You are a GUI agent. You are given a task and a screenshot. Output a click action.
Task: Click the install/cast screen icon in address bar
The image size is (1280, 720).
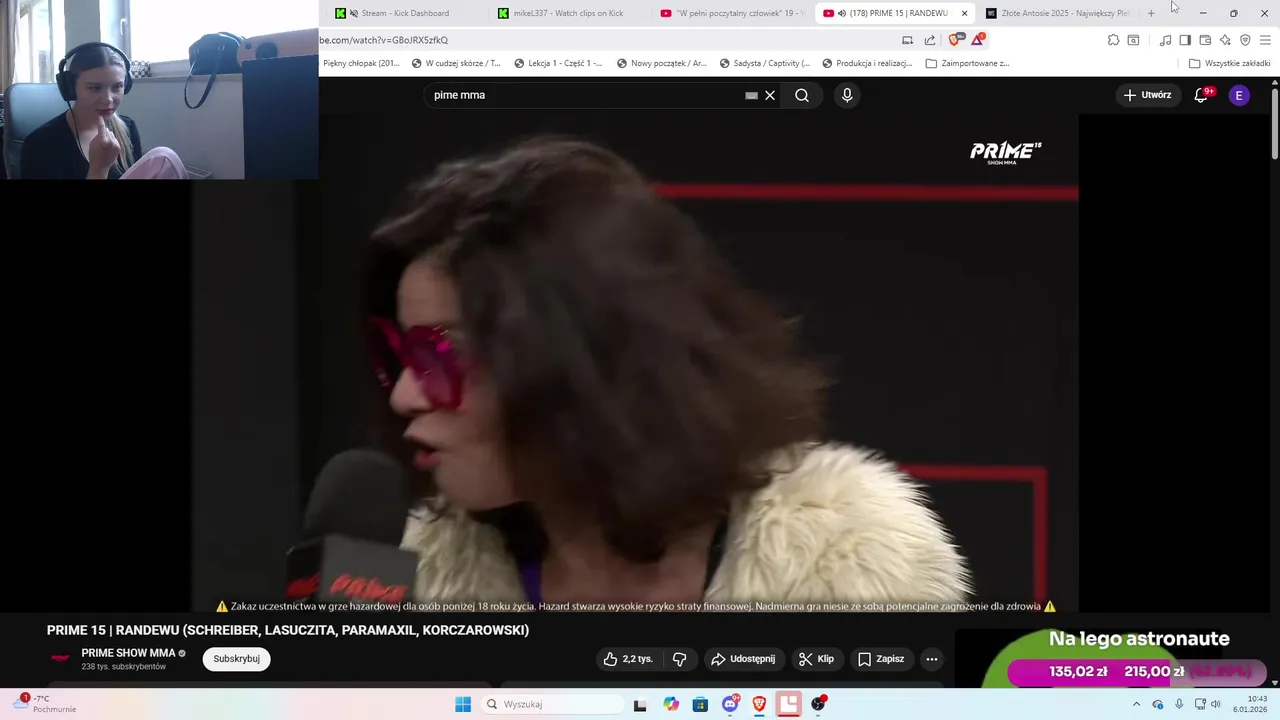click(x=907, y=40)
